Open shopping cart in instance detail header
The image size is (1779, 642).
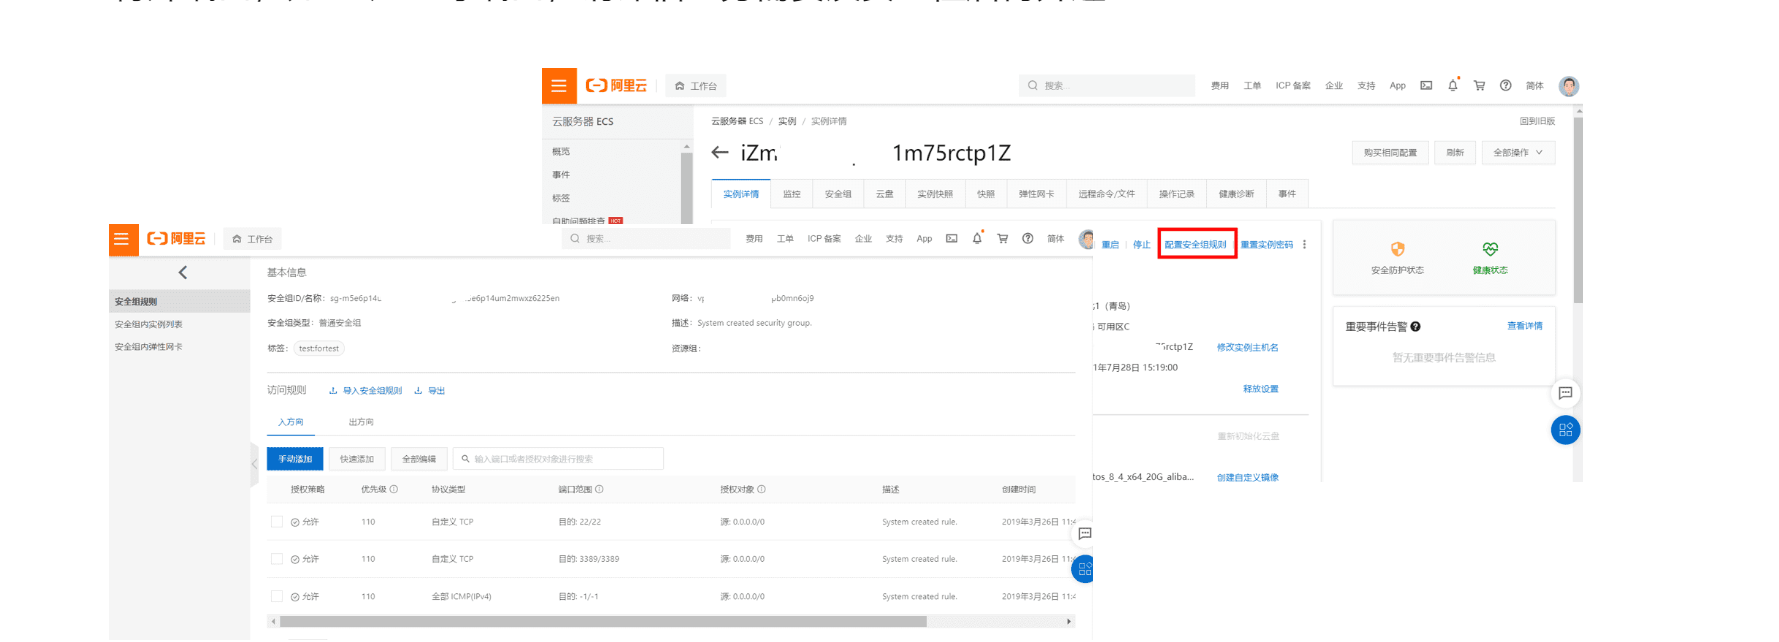coord(1479,86)
